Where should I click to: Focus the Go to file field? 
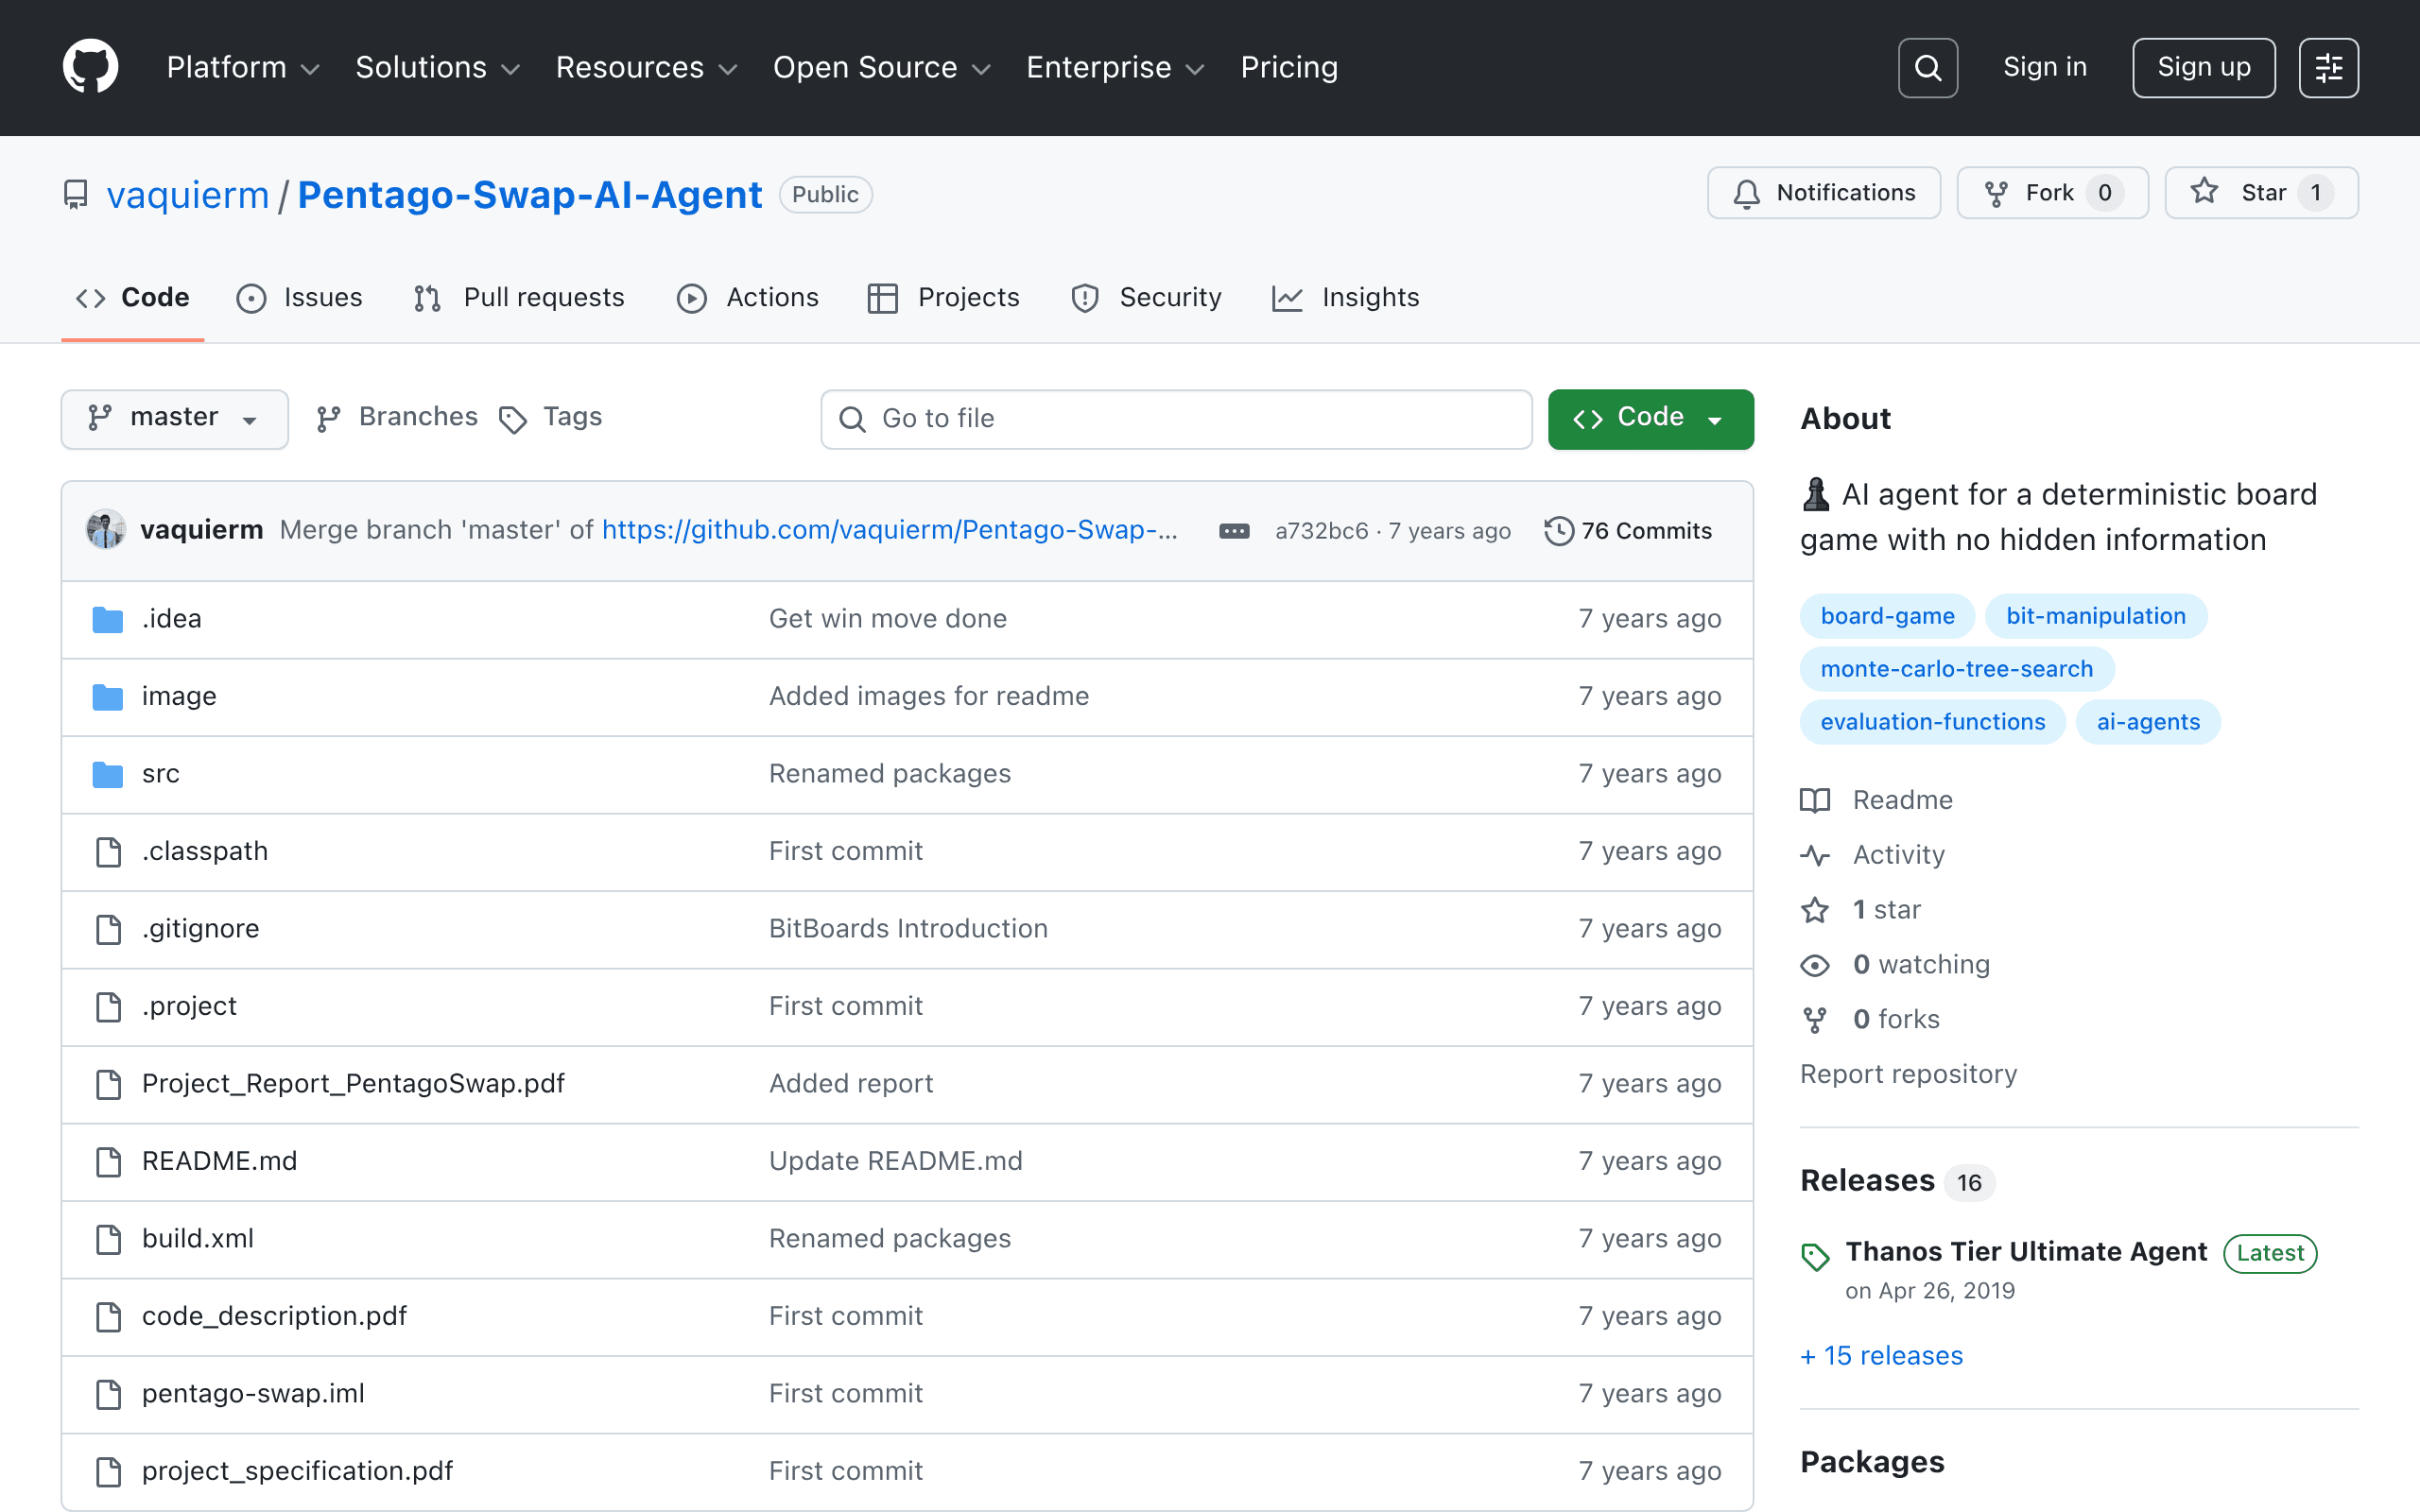coord(1176,419)
